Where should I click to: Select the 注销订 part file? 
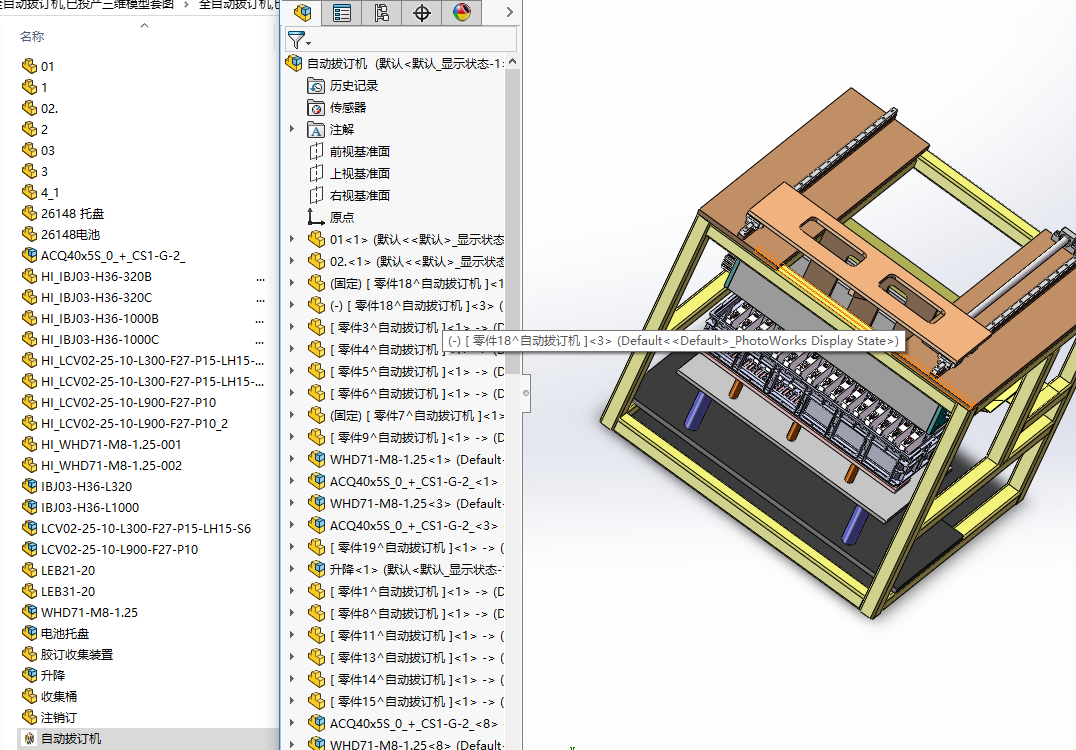click(49, 718)
